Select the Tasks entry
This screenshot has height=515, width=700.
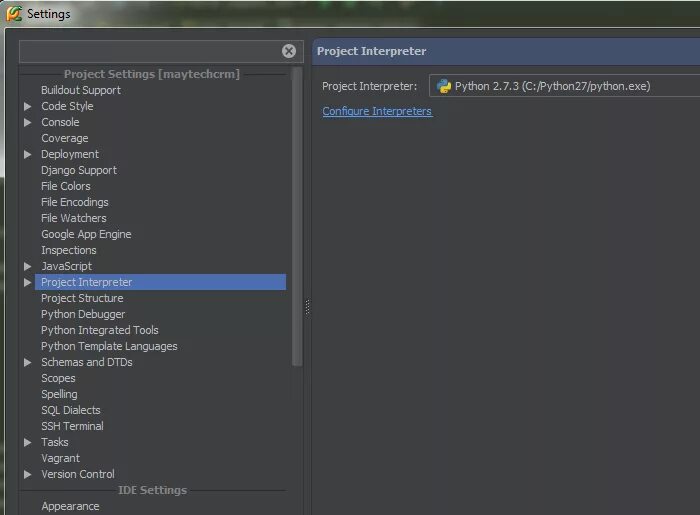click(x=55, y=442)
